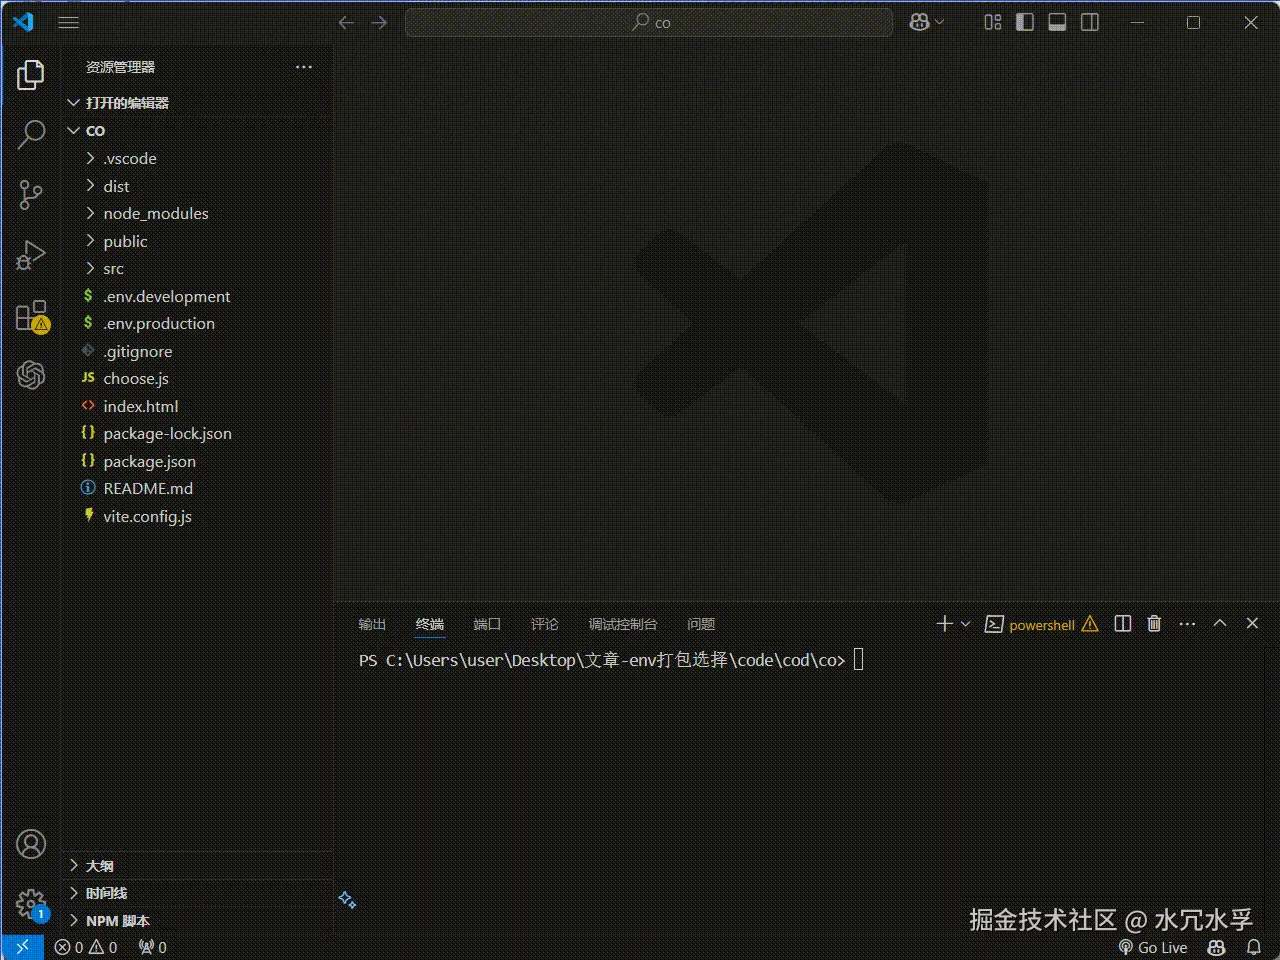Image resolution: width=1280 pixels, height=960 pixels.
Task: Open the remote window status icon
Action: click(x=22, y=947)
